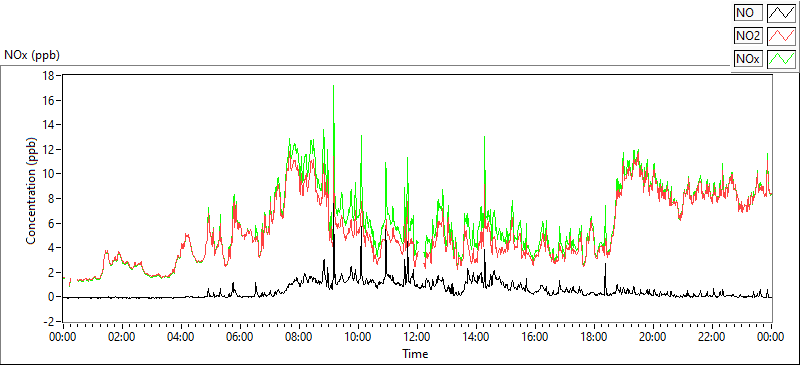Click the 14:00 x-axis time label
The width and height of the screenshot is (800, 365).
click(x=476, y=337)
